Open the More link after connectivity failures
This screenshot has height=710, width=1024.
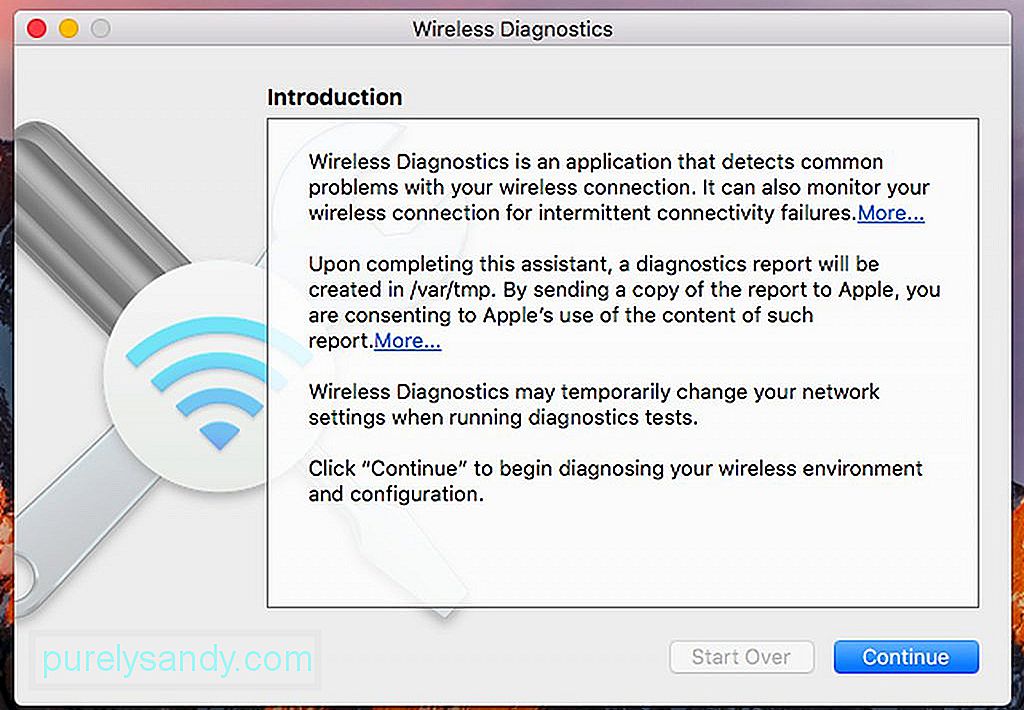pyautogui.click(x=891, y=213)
